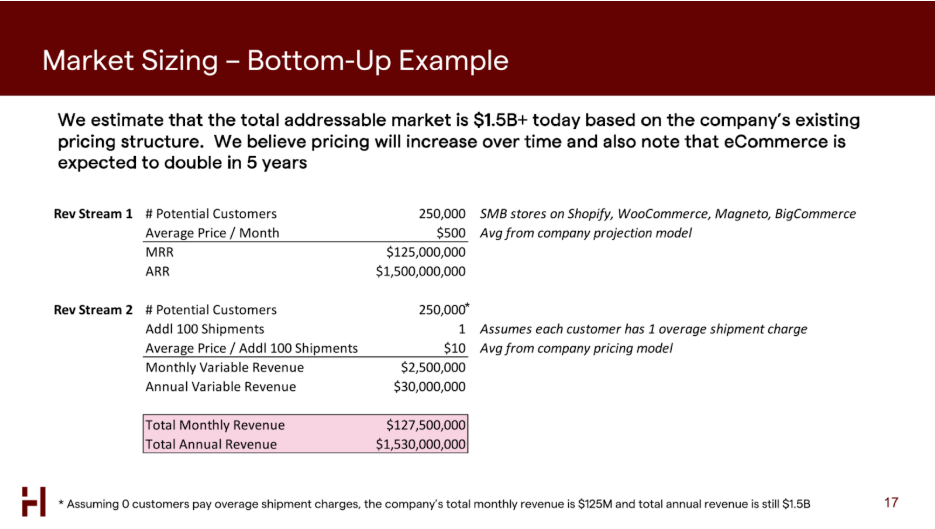Viewport: 935px width, 529px height.
Task: Click the Average Price / Addl 100 Shipments label
Action: point(251,348)
